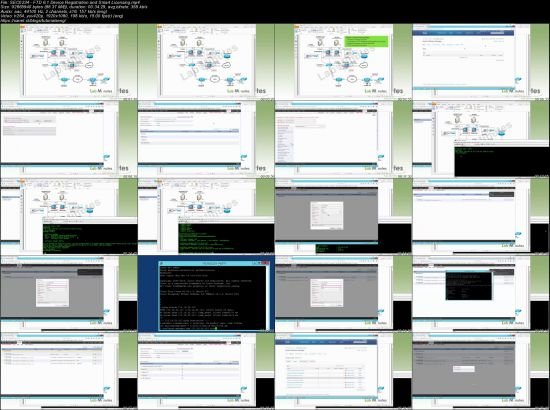Open blue-header web page thumbnail without license table
The height and width of the screenshot is (410, 550).
481,62
